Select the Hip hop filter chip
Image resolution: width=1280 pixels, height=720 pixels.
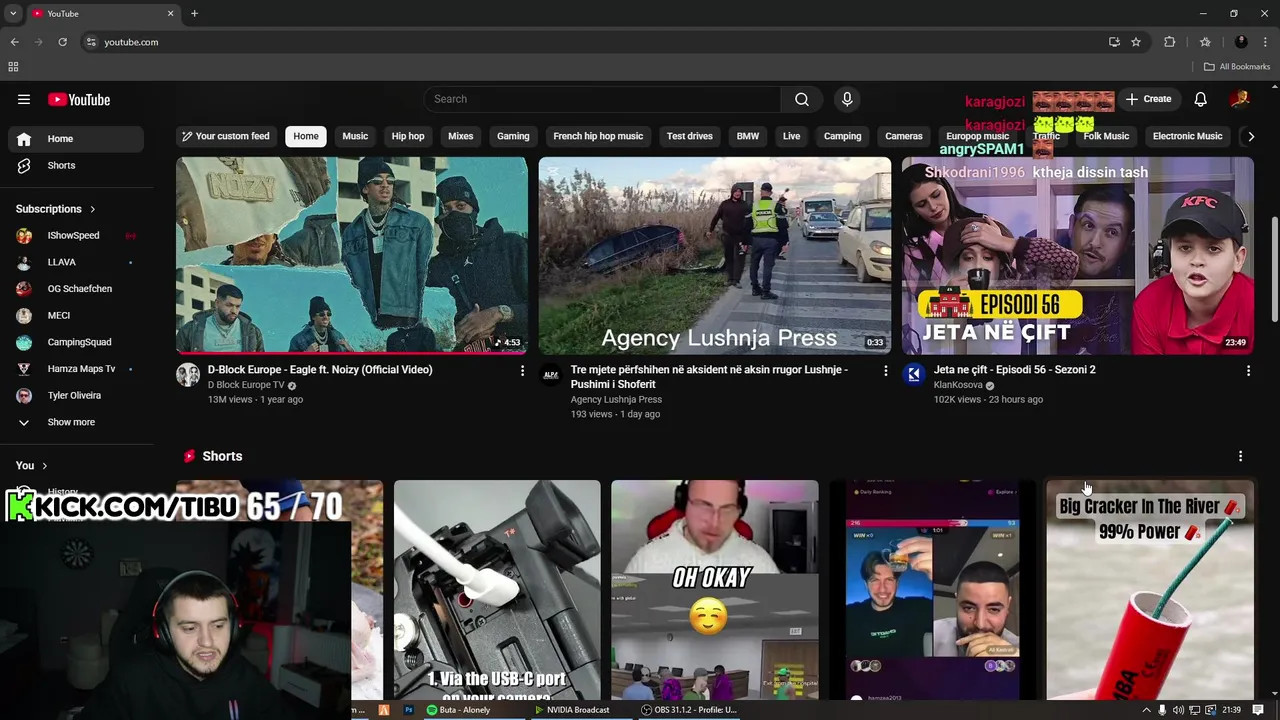[408, 136]
